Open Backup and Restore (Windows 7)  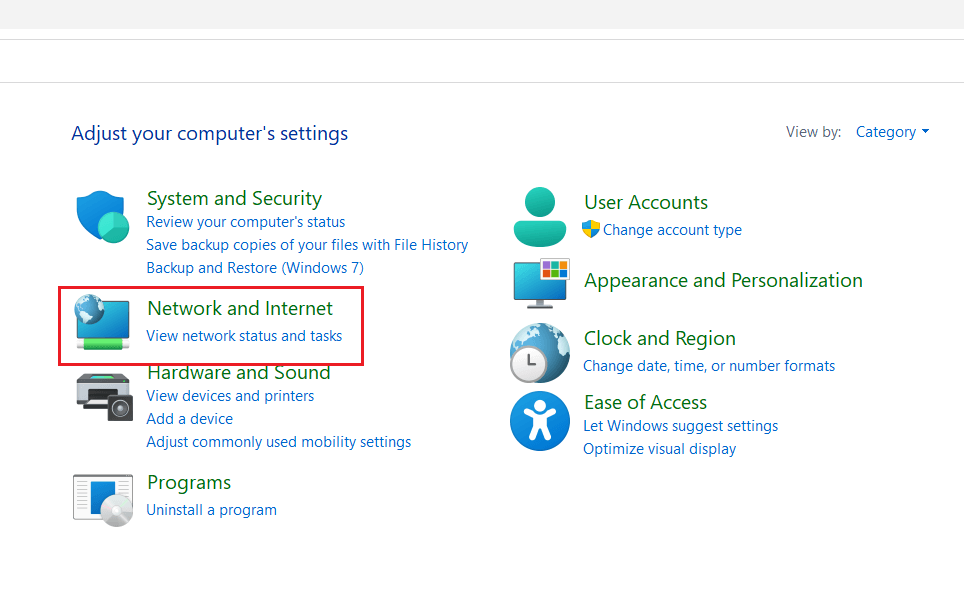[254, 267]
